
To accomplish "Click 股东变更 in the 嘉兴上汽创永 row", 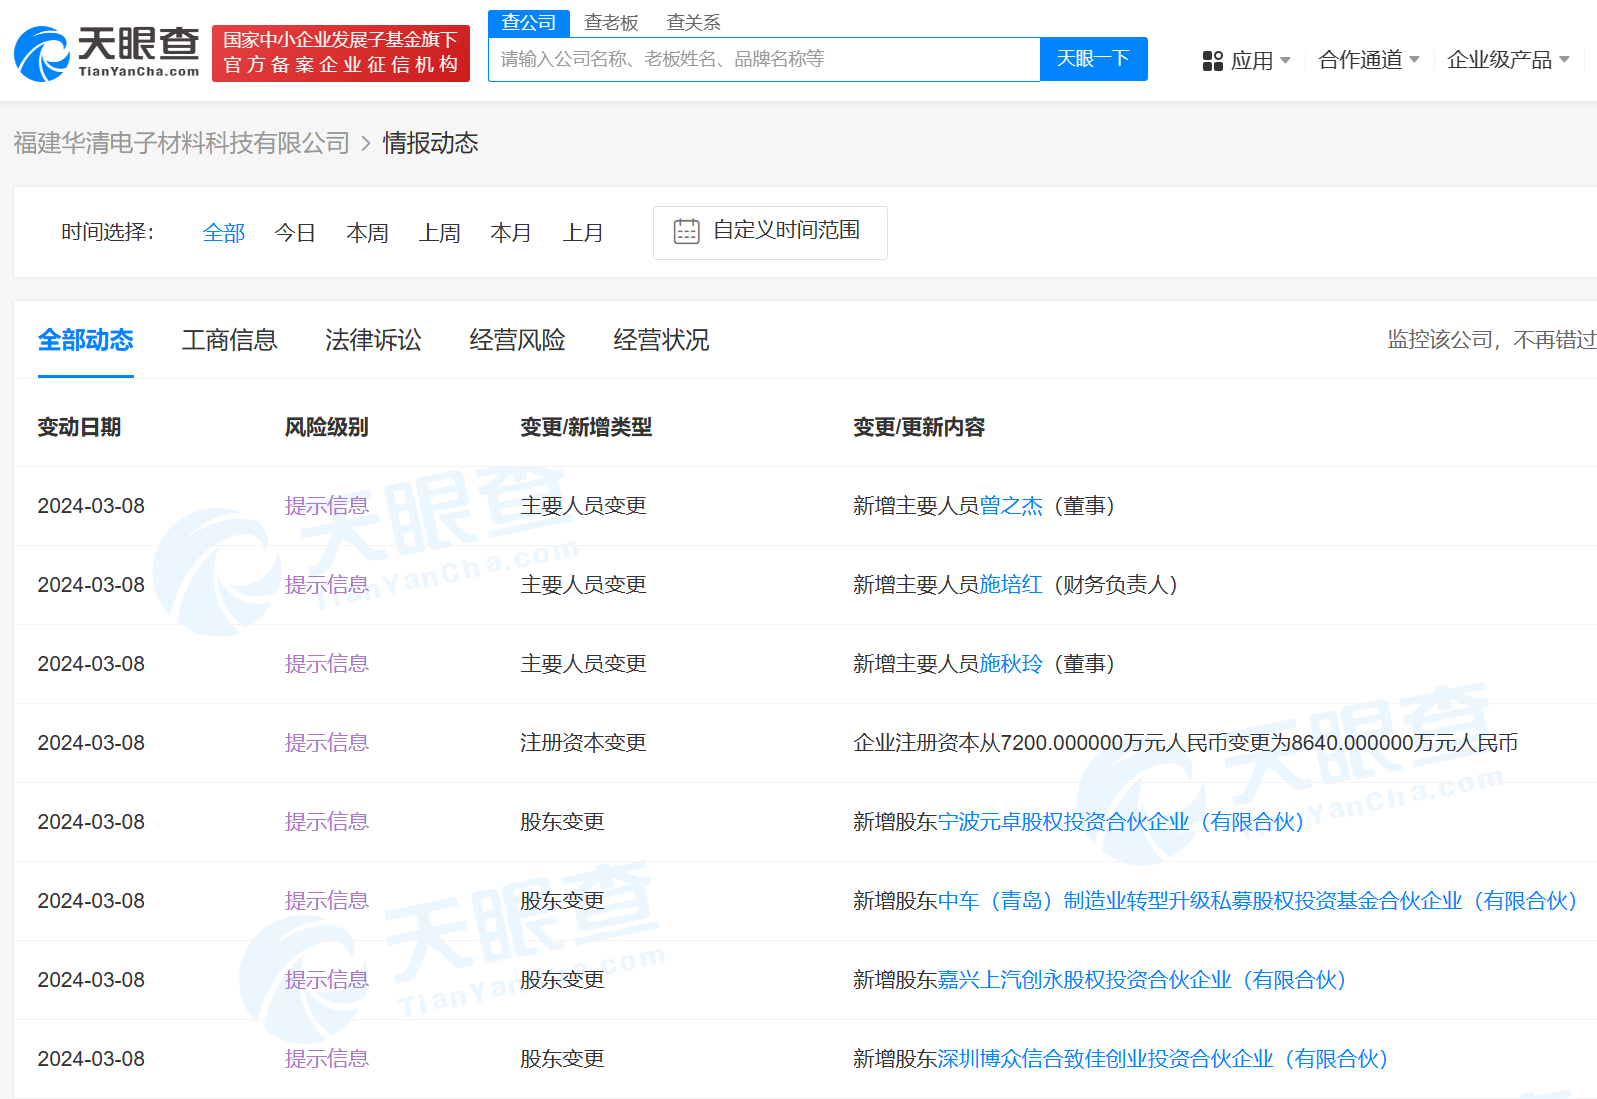I will [x=562, y=980].
